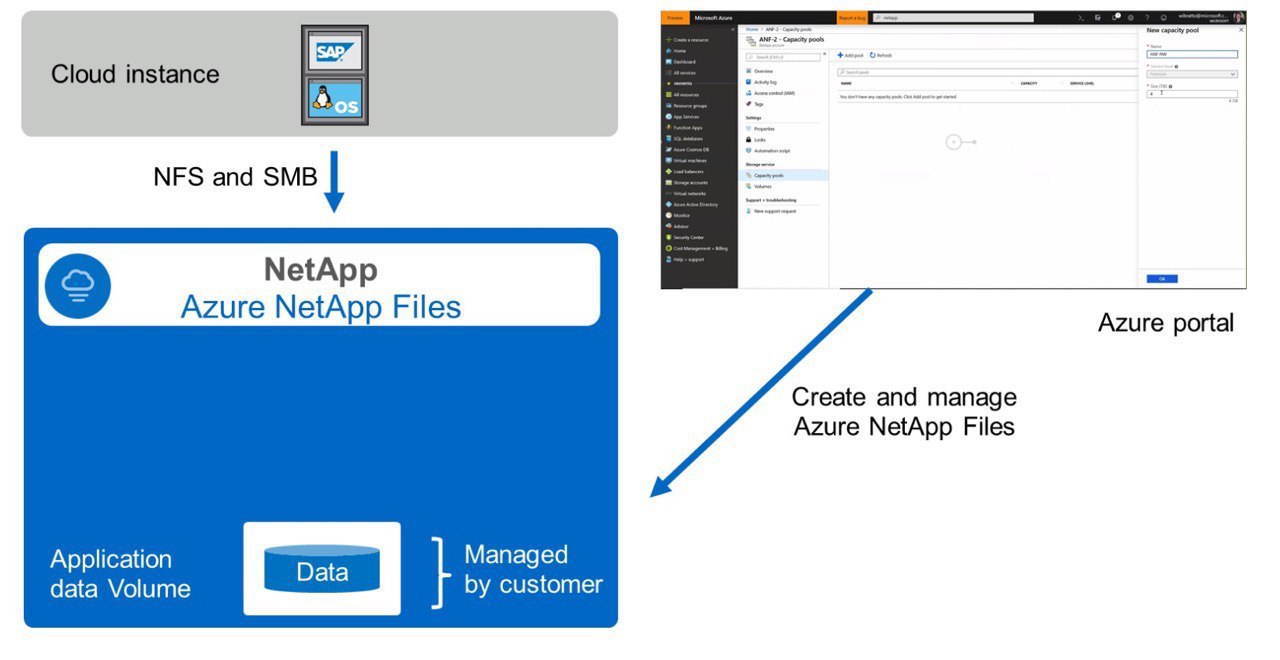Click the feedback smiley icon in top bar

pos(1163,18)
